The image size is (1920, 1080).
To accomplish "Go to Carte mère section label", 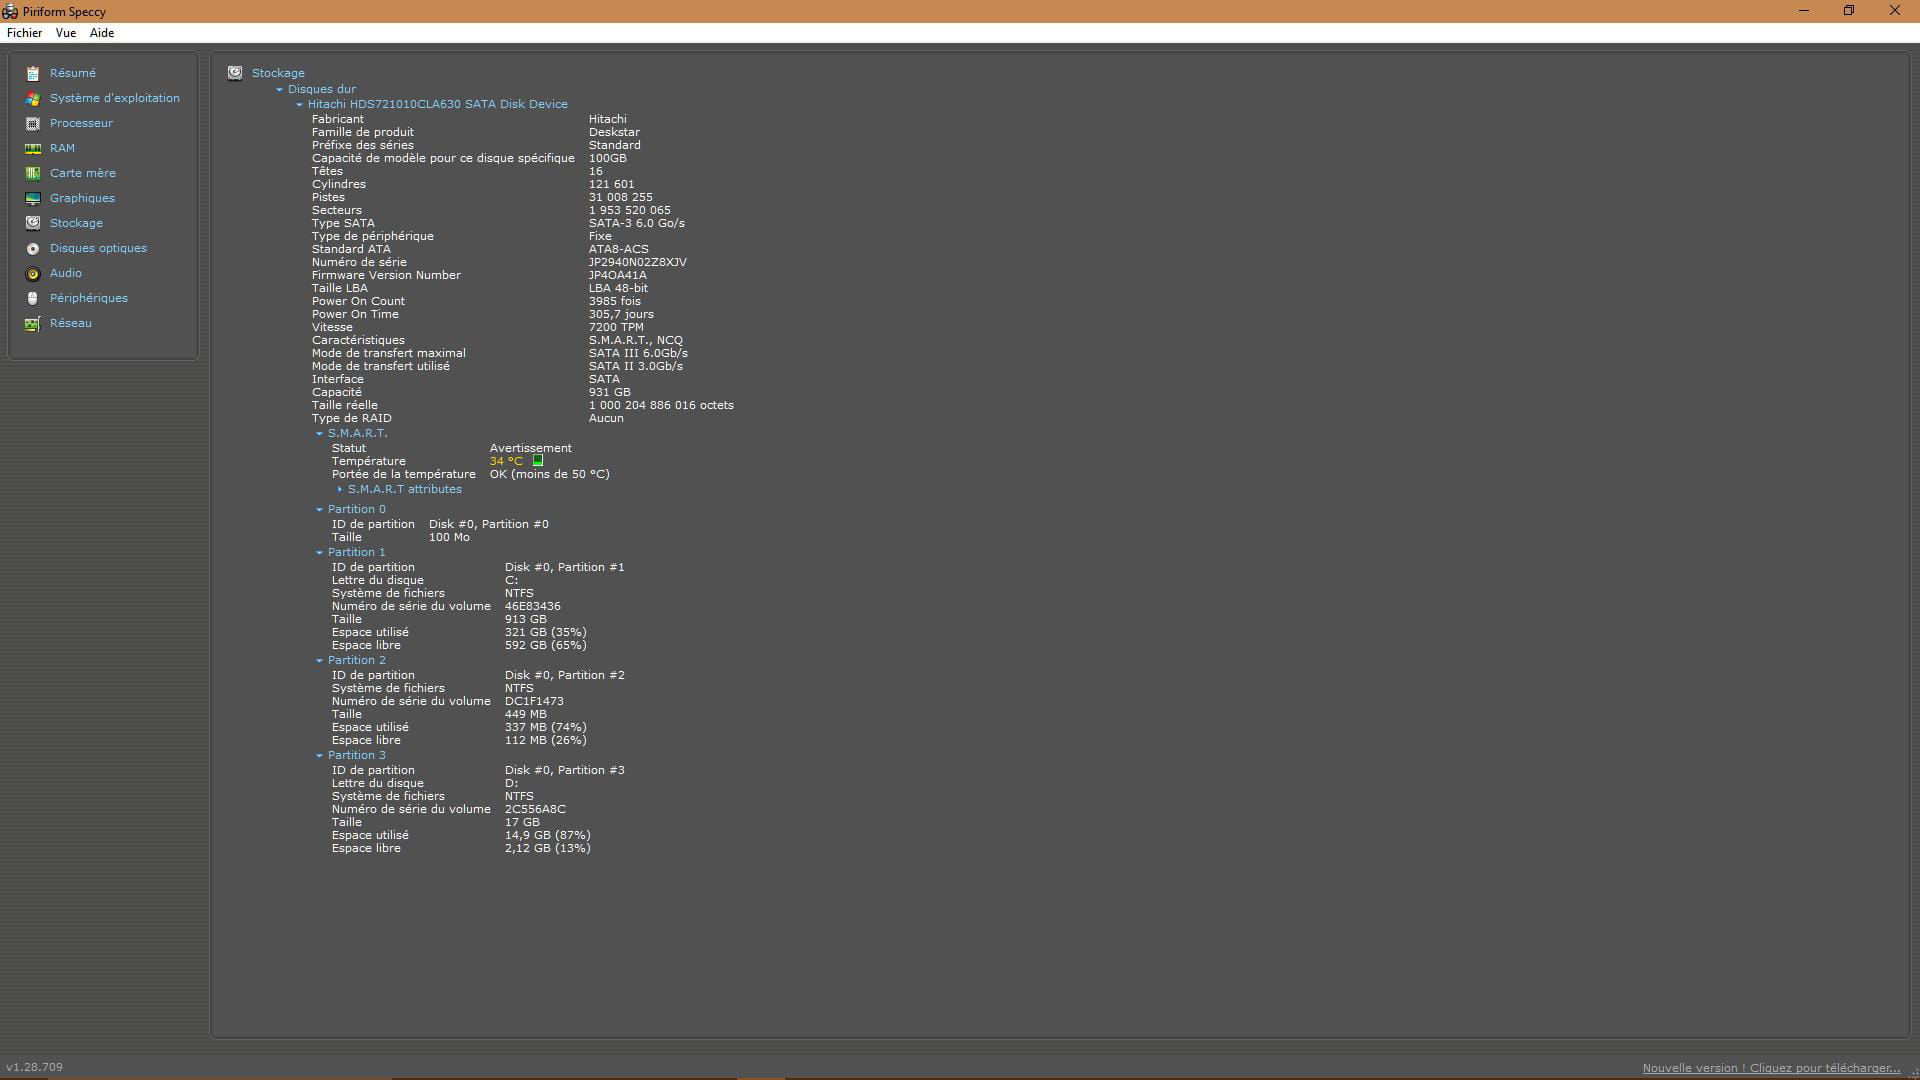I will [x=83, y=173].
